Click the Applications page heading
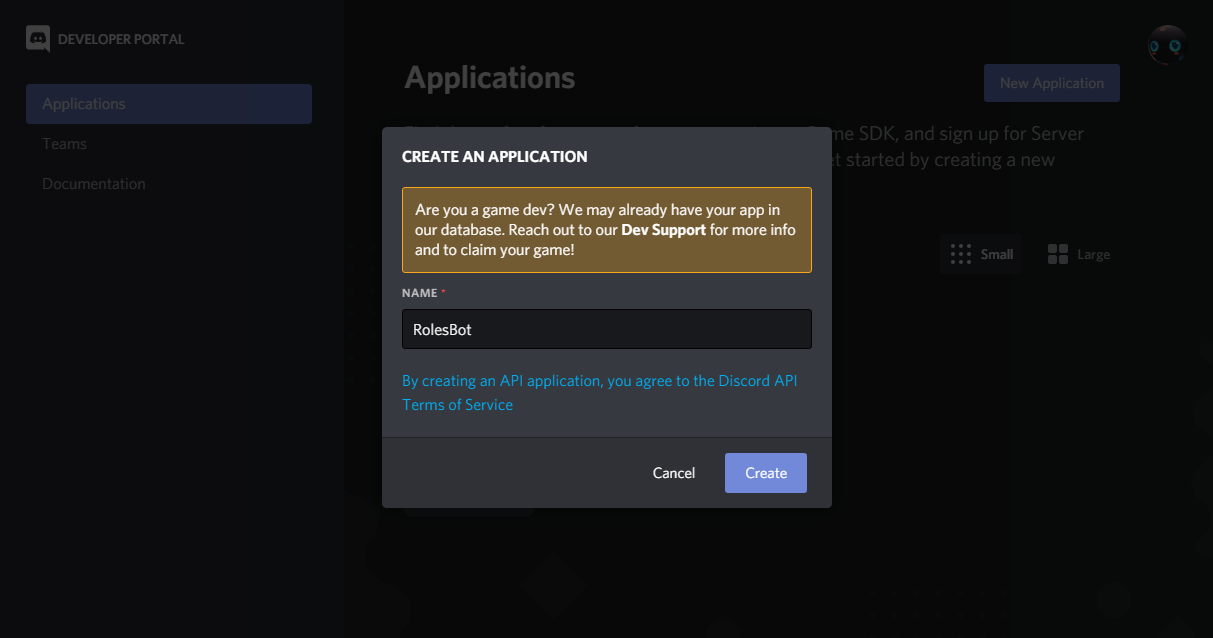Screen dimensions: 1213x638 (x=490, y=77)
